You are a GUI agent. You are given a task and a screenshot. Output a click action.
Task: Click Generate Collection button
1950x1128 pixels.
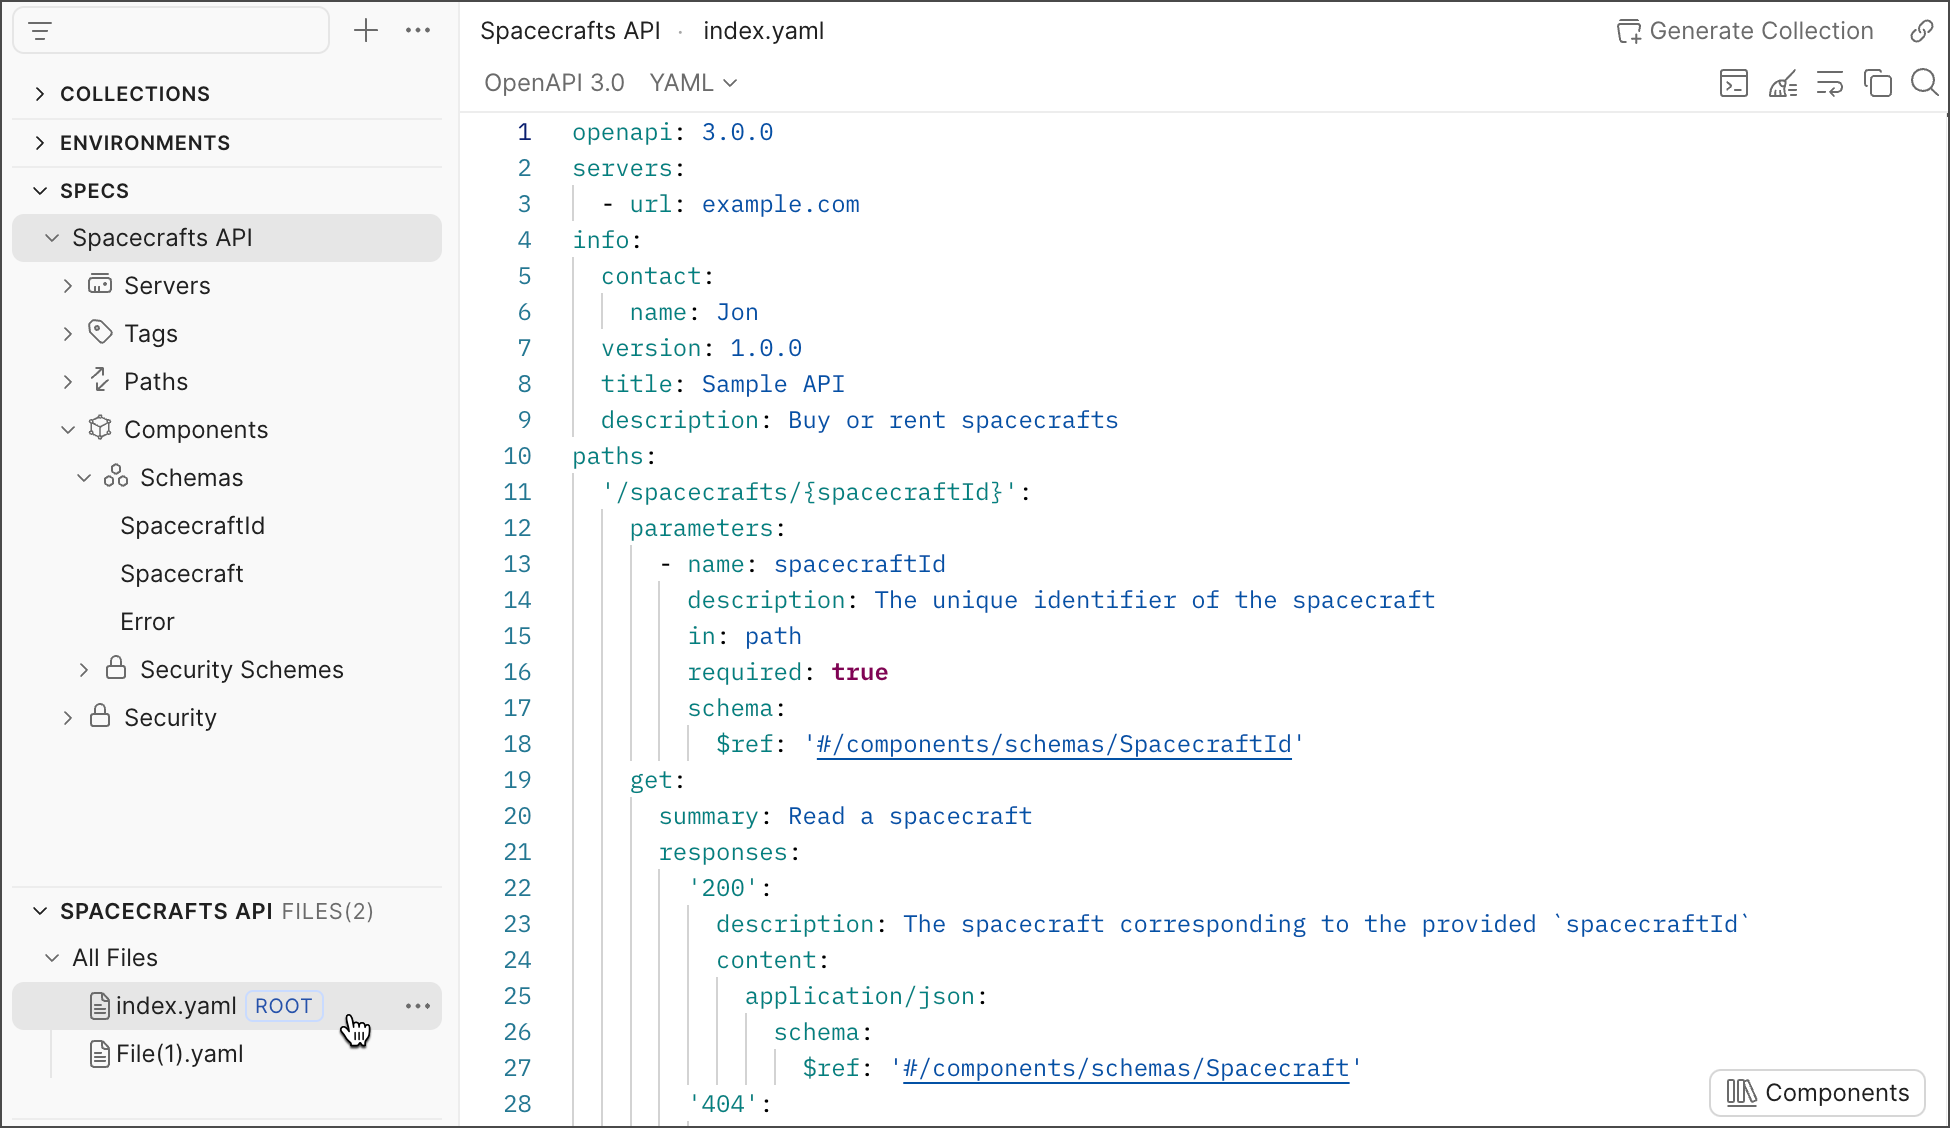point(1745,31)
